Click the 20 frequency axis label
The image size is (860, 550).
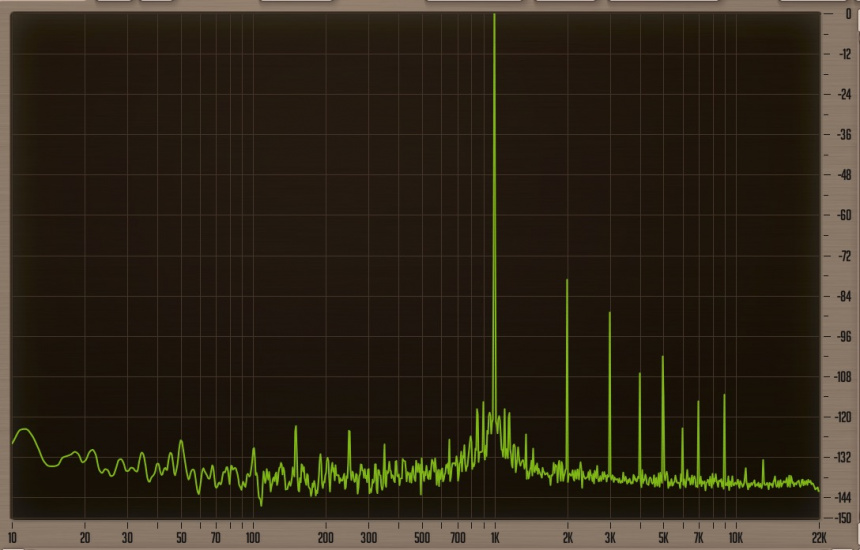click(85, 537)
